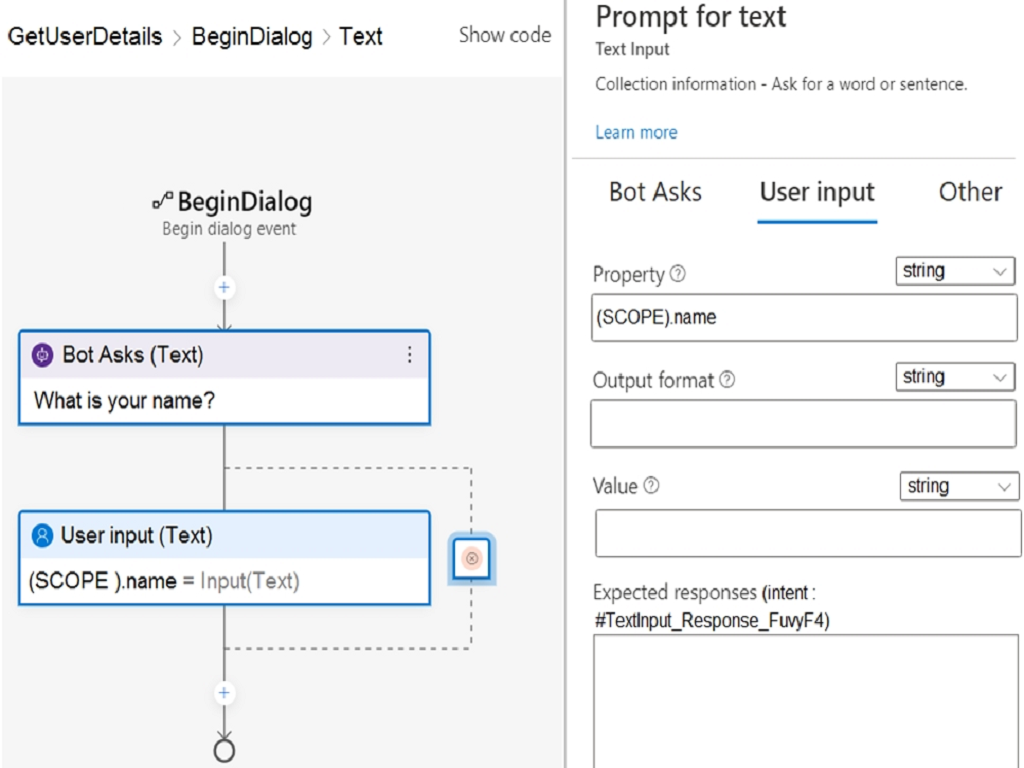This screenshot has height=768, width=1024.
Task: Click the BeginDialog trigger icon
Action: pyautogui.click(x=163, y=200)
